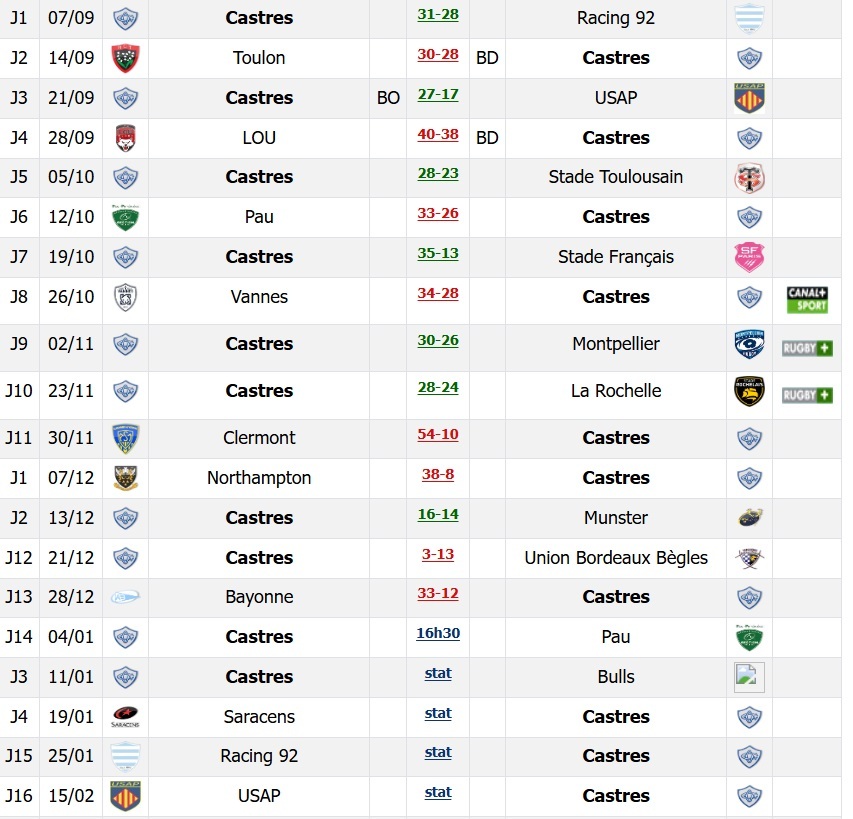The width and height of the screenshot is (853, 819).
Task: Open the 54-10 Clermont match score
Action: point(438,434)
